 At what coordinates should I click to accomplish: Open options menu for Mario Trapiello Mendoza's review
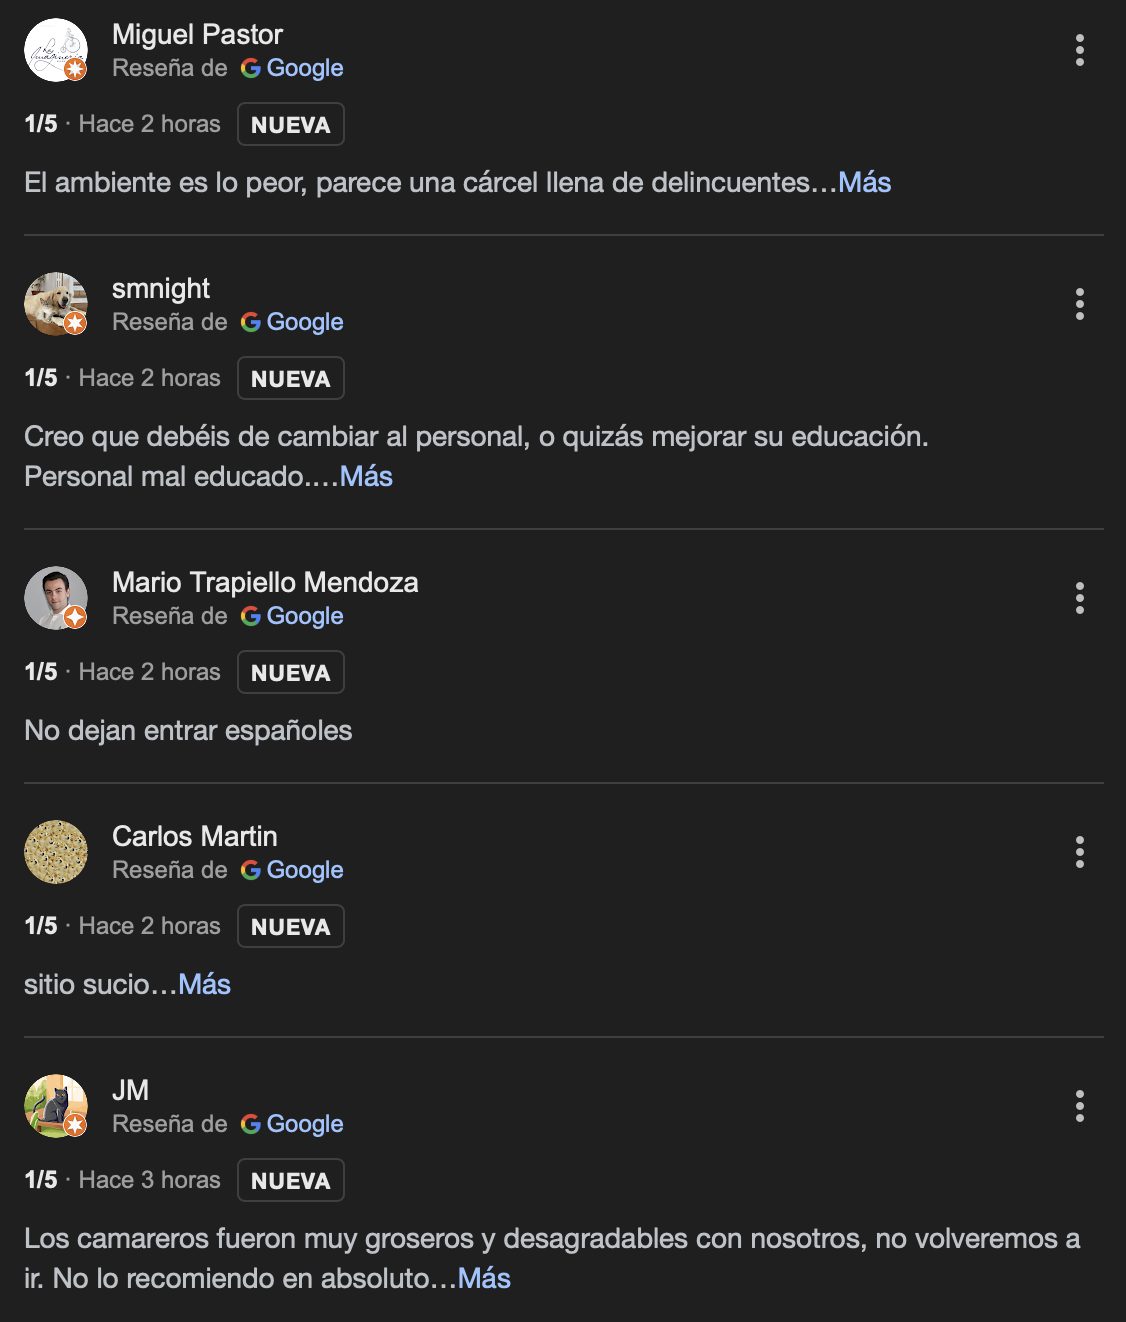(1079, 598)
